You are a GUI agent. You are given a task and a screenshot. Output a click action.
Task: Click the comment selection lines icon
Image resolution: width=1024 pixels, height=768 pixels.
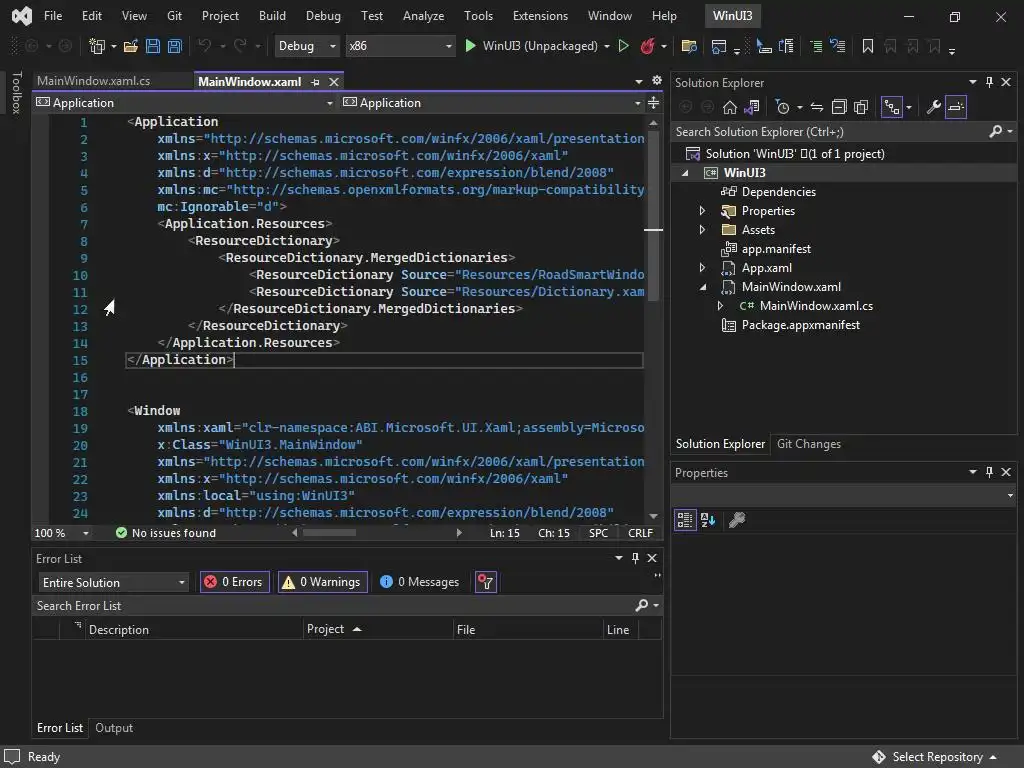(x=816, y=46)
